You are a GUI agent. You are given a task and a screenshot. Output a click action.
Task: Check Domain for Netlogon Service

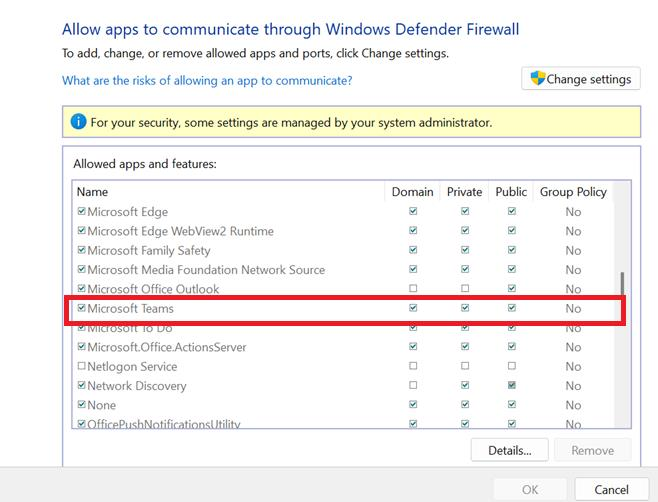tap(413, 366)
